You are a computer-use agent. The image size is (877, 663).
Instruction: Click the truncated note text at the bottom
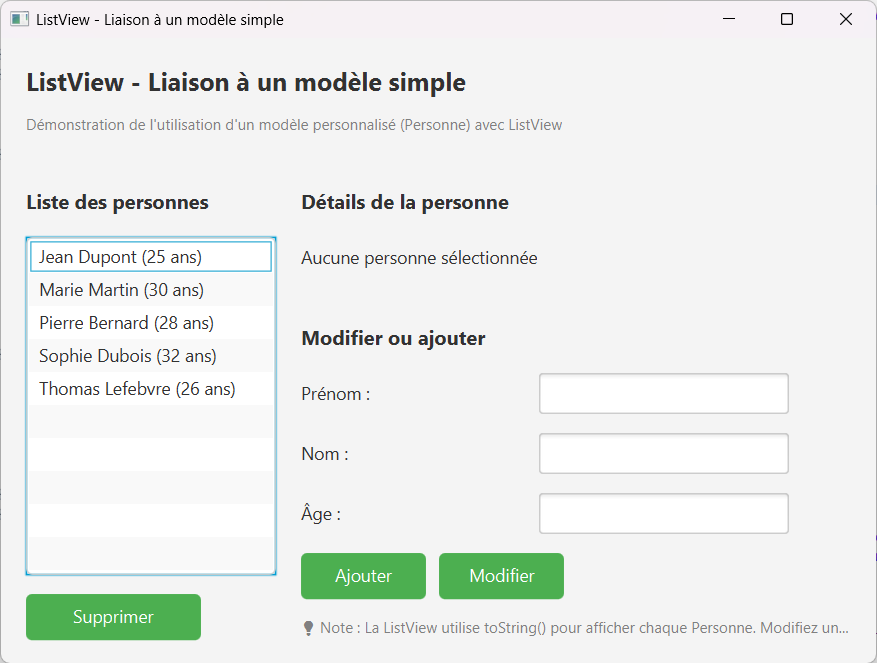tap(580, 627)
